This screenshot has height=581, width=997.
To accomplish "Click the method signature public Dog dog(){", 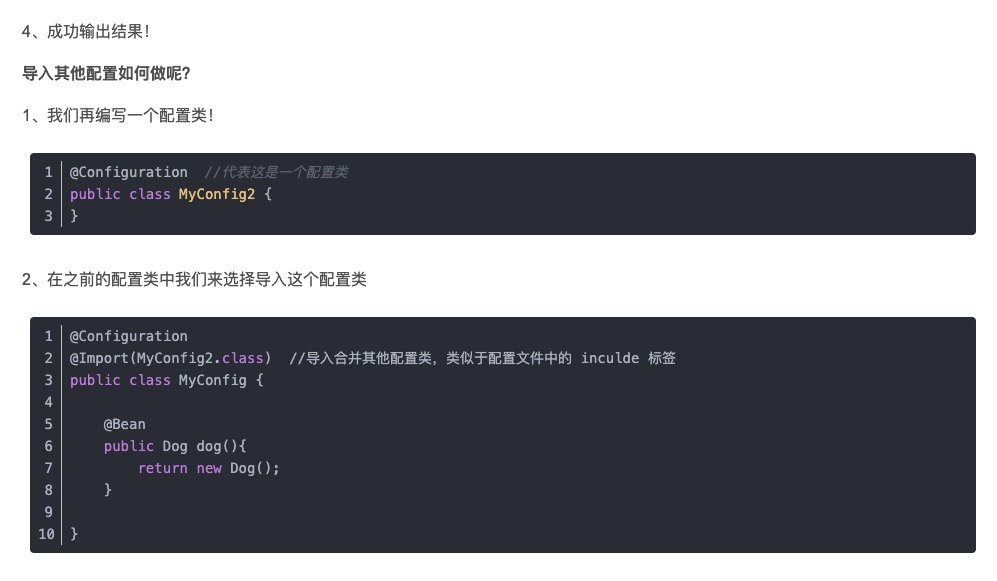I will click(x=175, y=446).
